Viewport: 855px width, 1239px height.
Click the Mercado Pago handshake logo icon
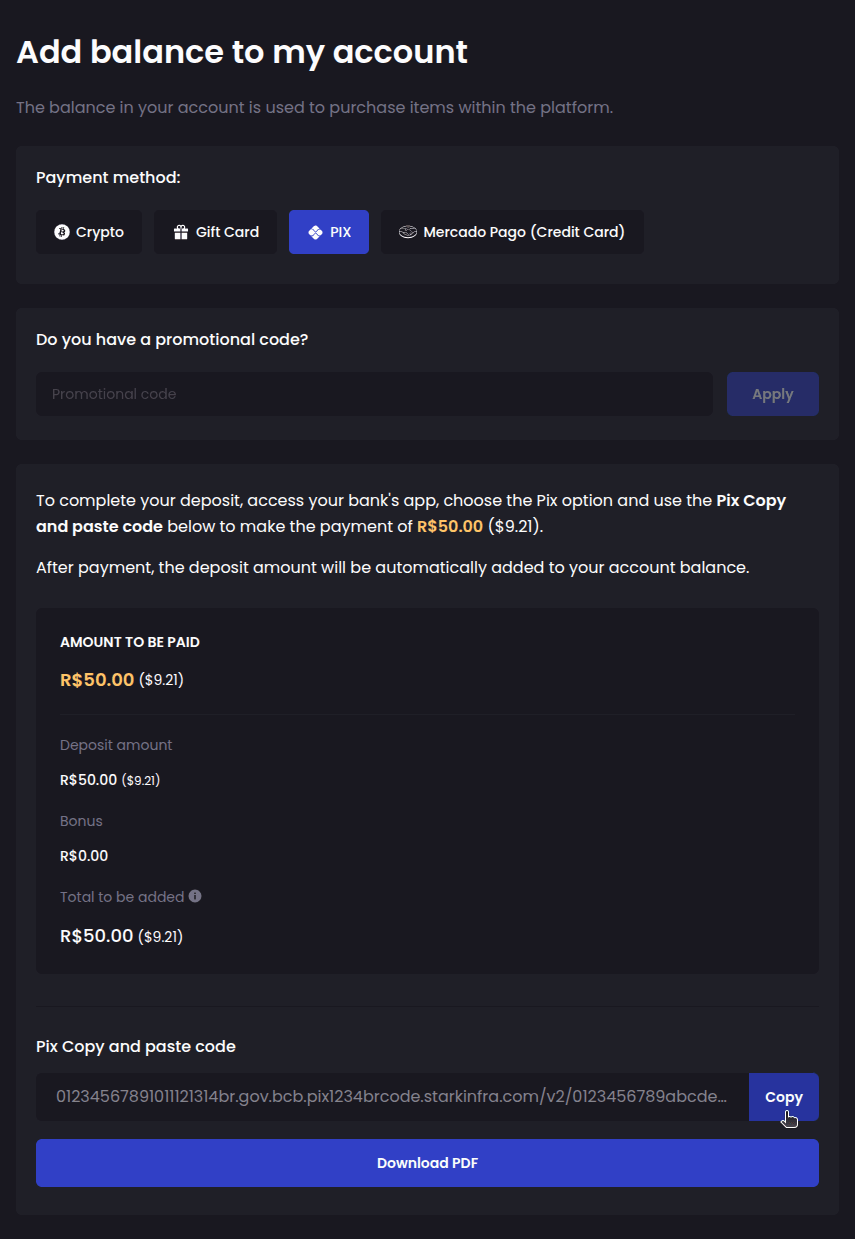[x=406, y=231]
